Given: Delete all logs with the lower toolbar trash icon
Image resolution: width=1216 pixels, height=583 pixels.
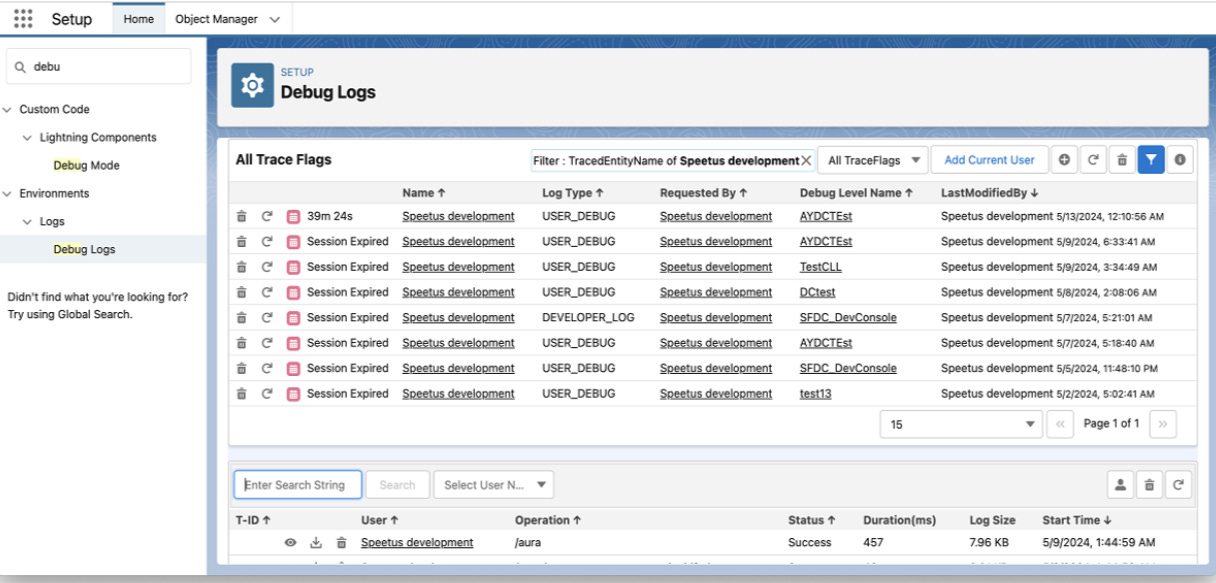Looking at the screenshot, I should (x=1150, y=485).
